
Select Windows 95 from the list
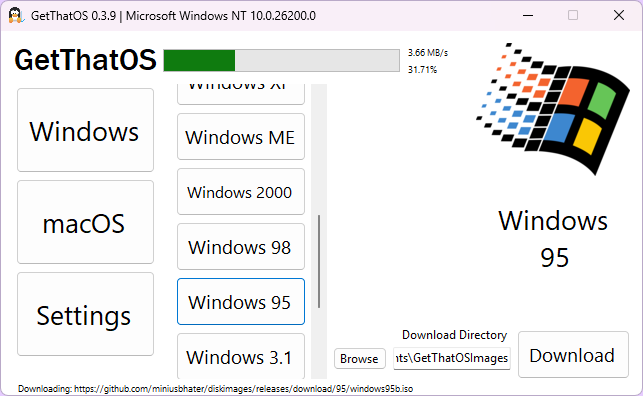coord(241,302)
